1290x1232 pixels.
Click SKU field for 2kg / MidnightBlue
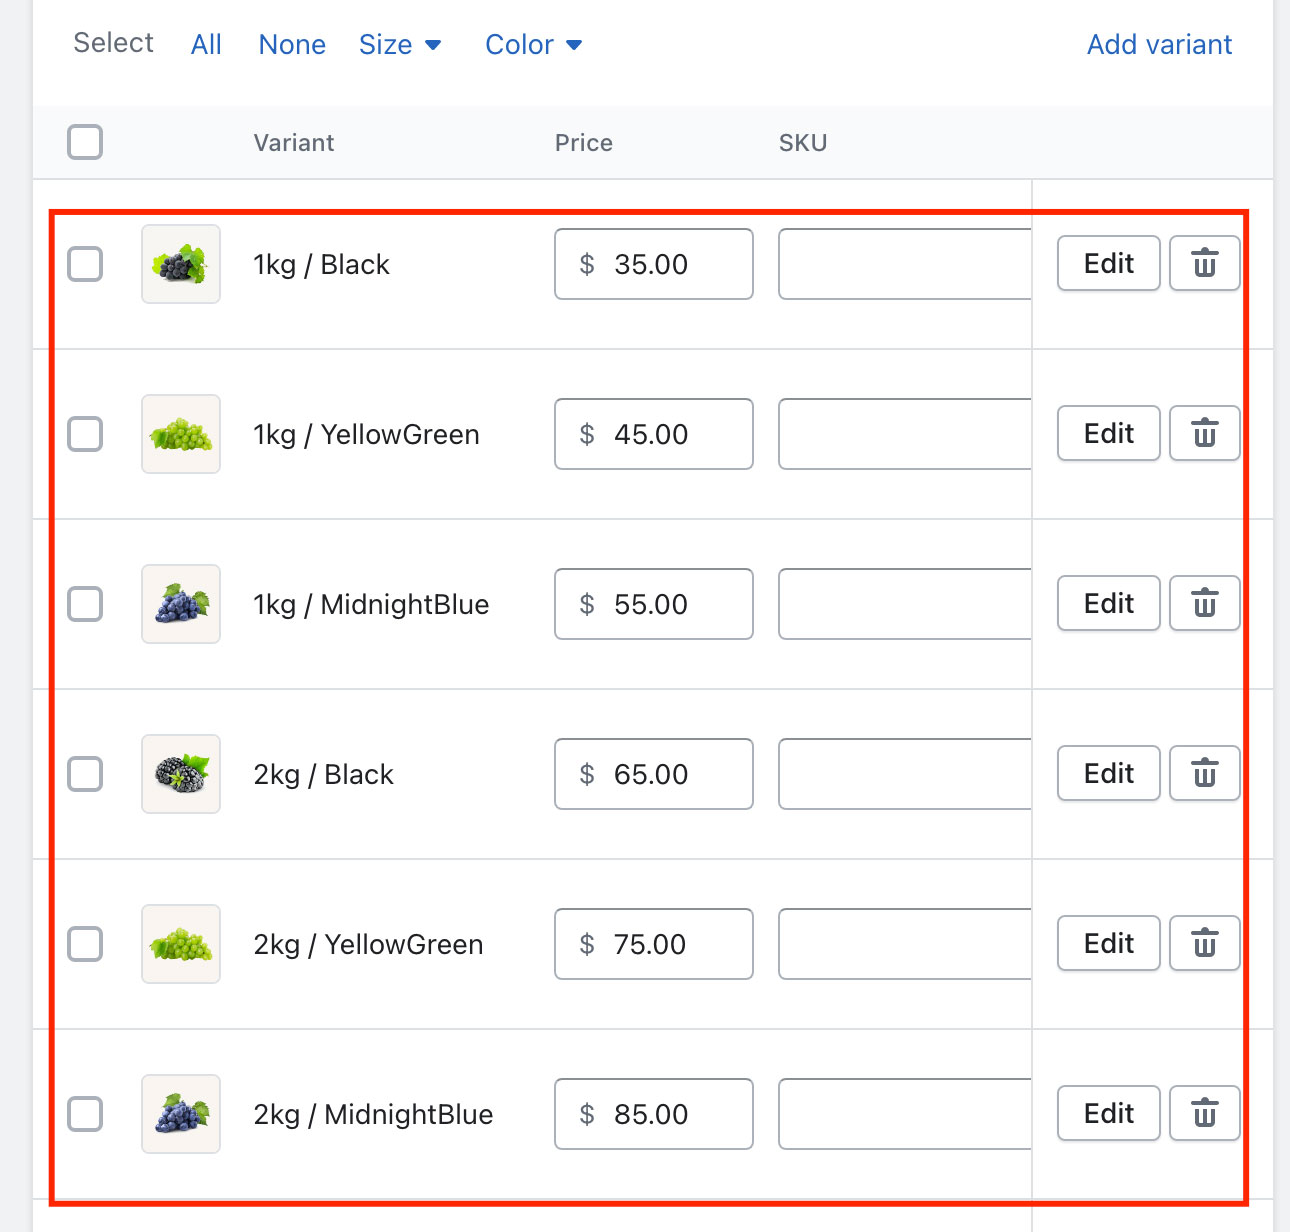pyautogui.click(x=904, y=1114)
